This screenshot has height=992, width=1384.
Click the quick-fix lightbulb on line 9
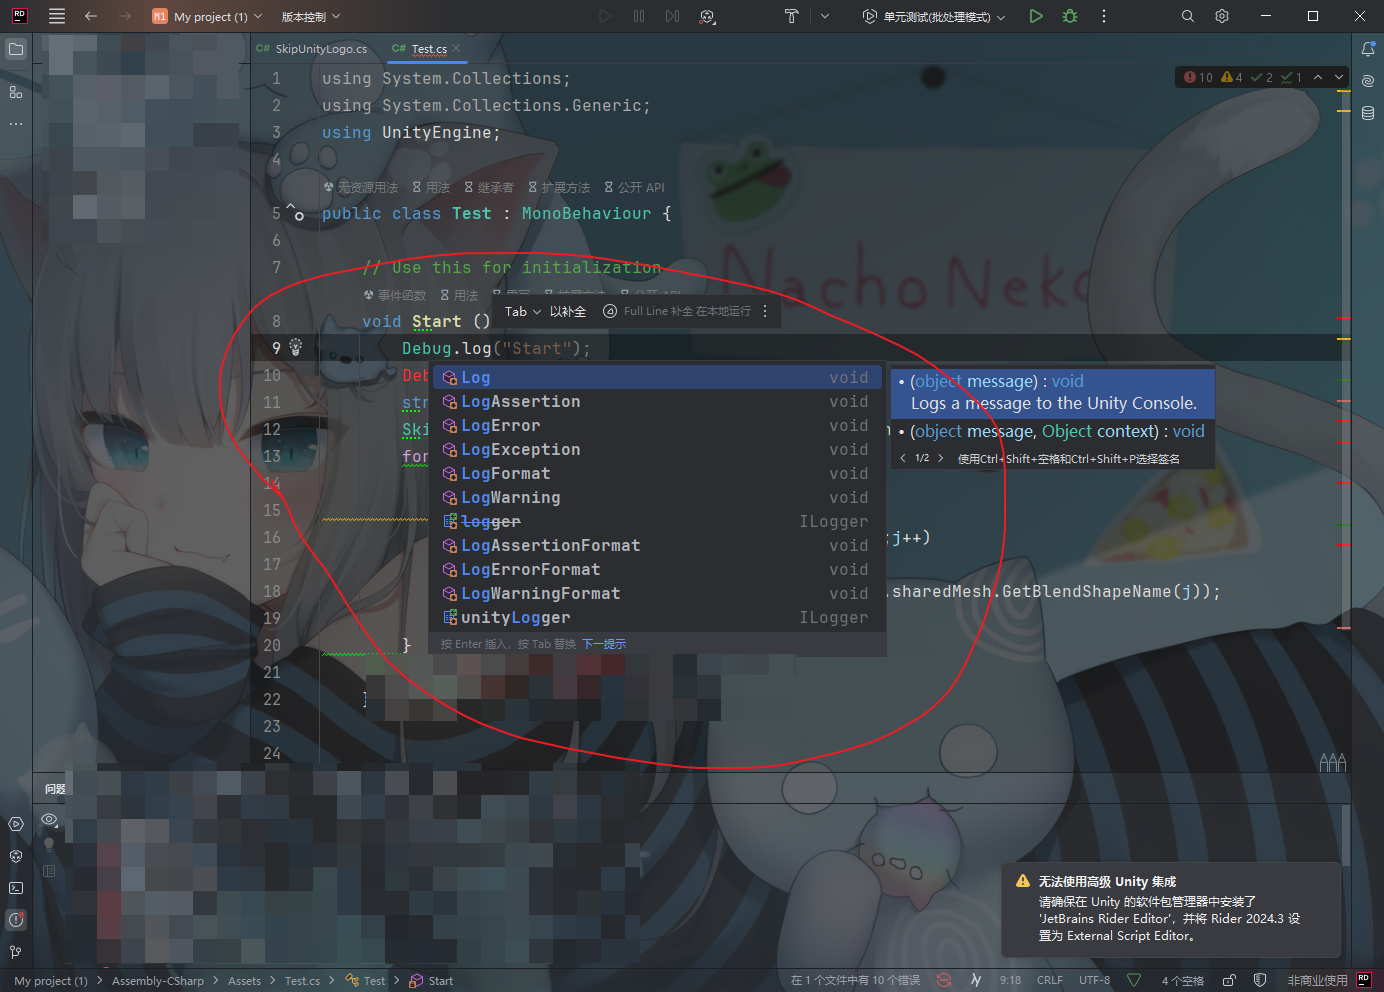click(296, 346)
